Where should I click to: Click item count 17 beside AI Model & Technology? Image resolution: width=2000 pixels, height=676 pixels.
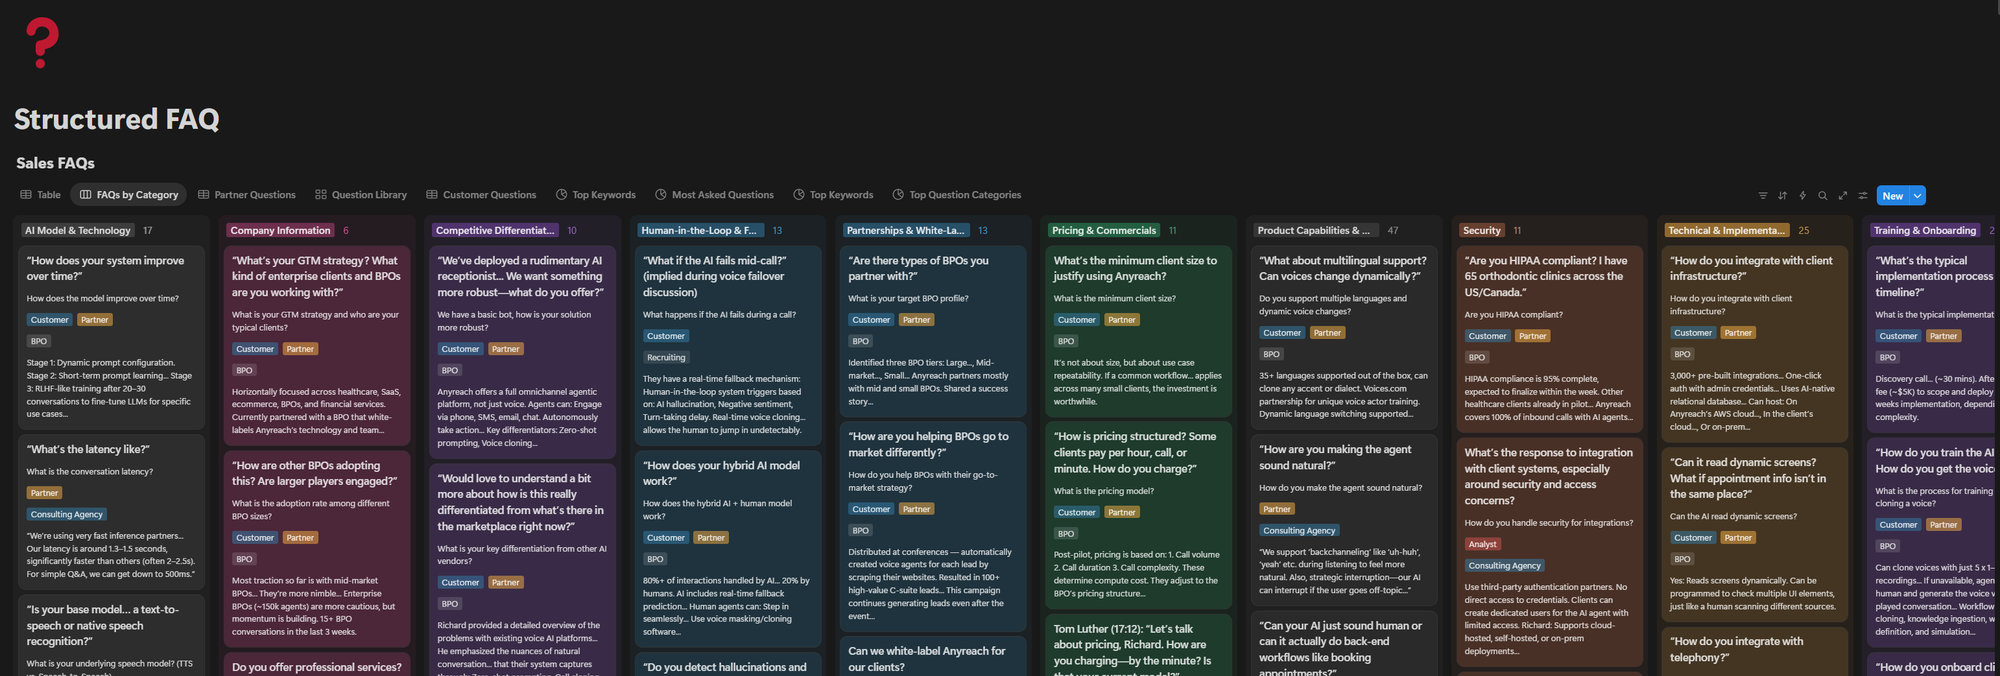(x=147, y=231)
